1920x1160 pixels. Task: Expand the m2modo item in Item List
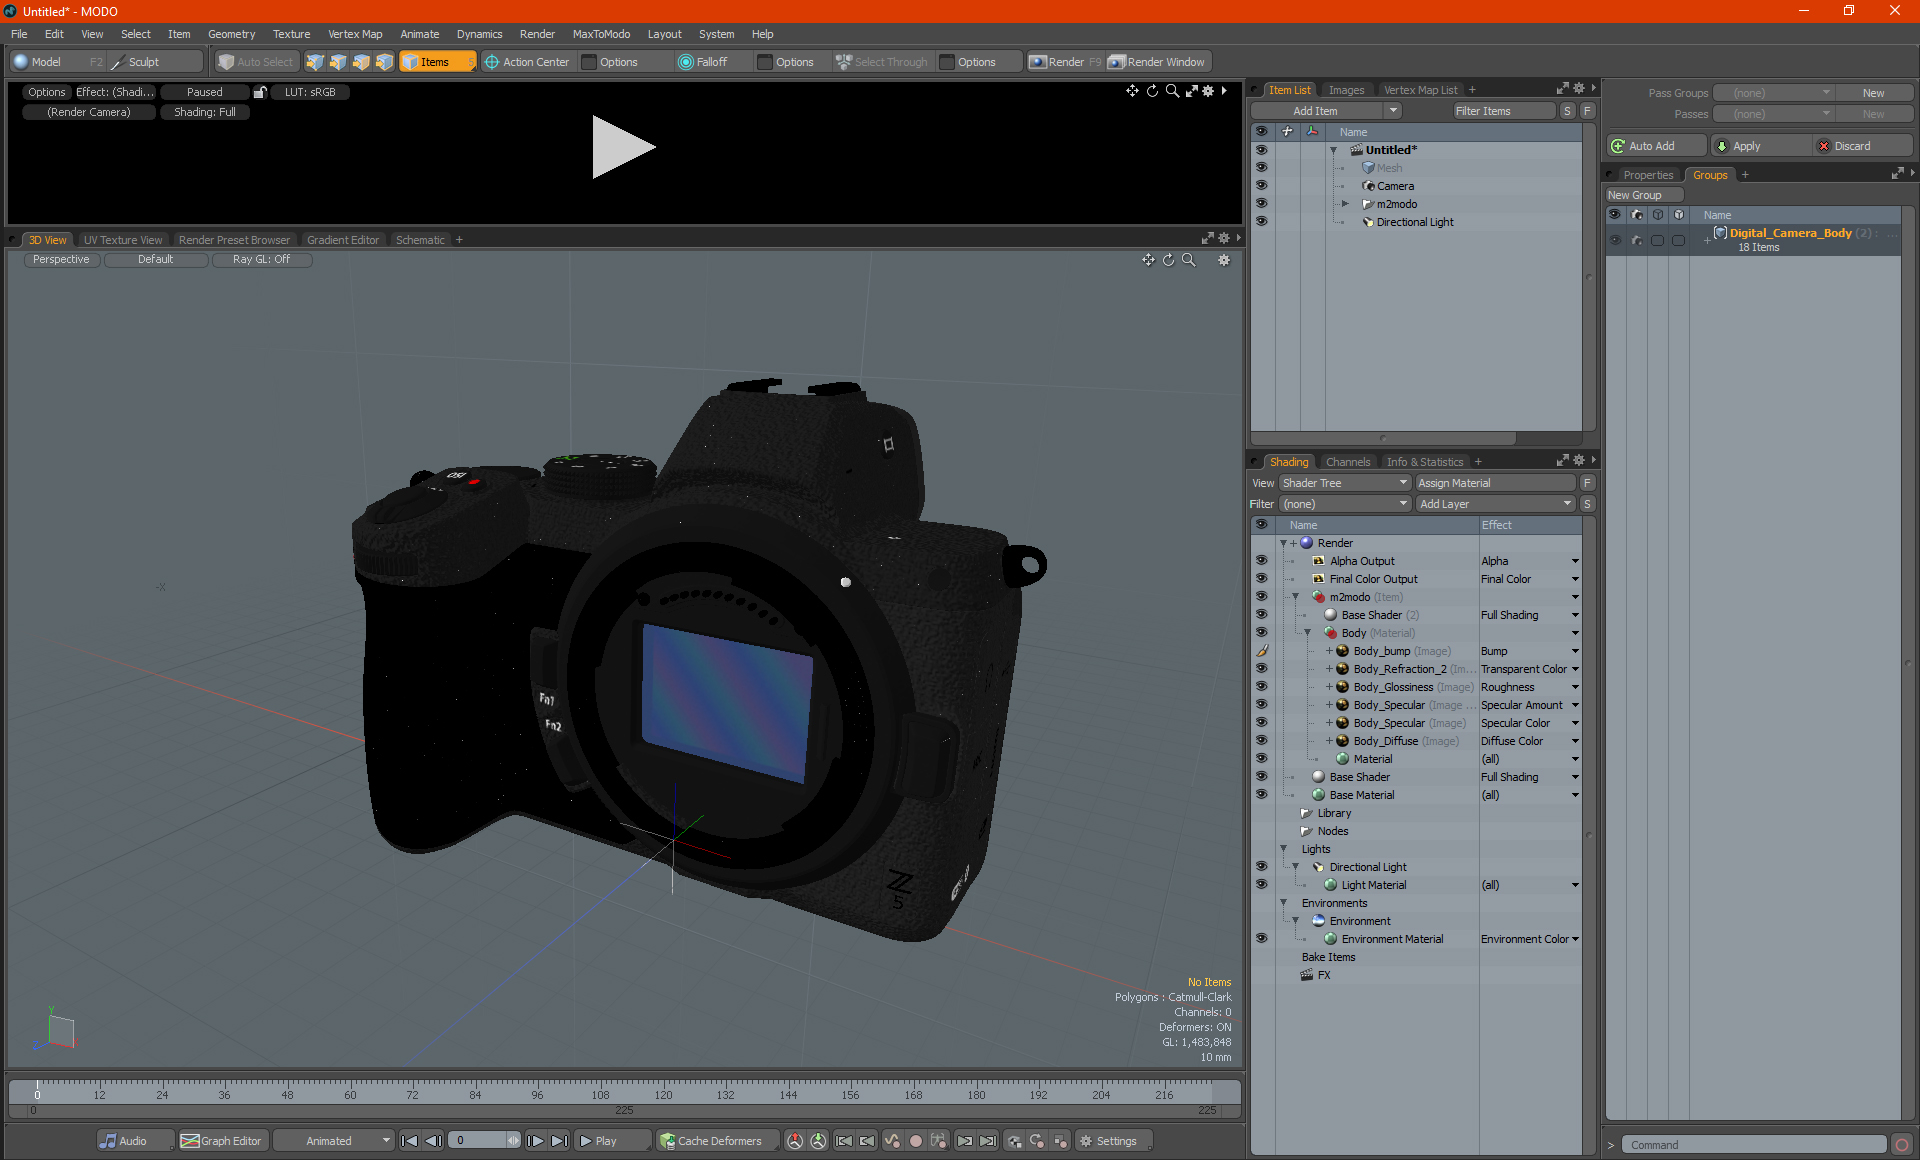point(1345,204)
